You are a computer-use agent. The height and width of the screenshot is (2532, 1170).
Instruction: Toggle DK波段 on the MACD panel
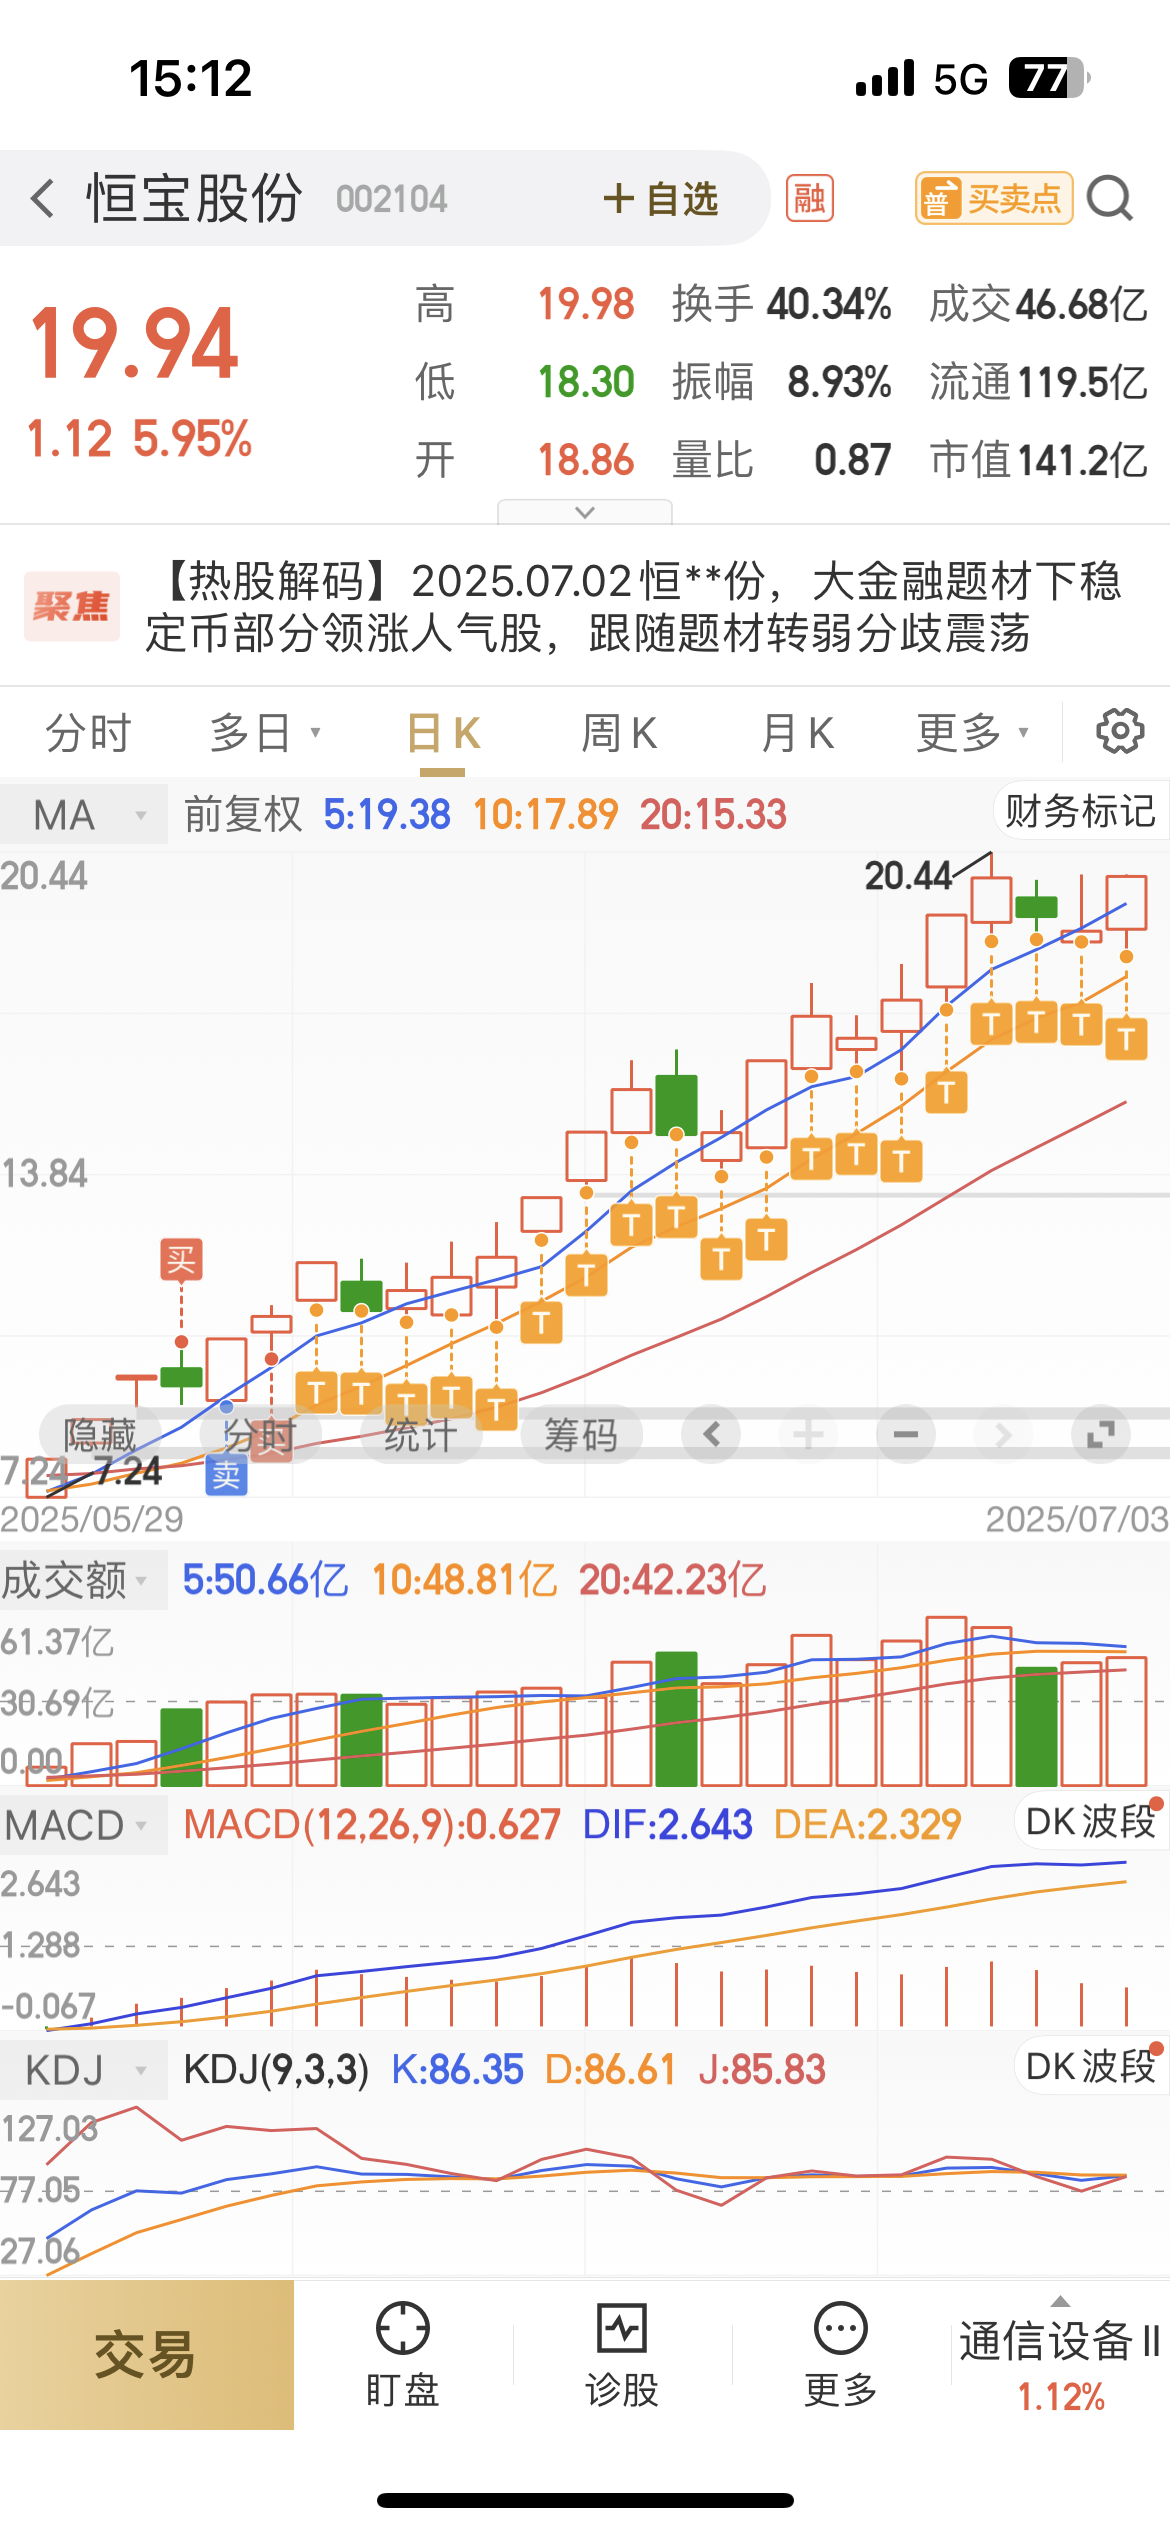click(1092, 1821)
